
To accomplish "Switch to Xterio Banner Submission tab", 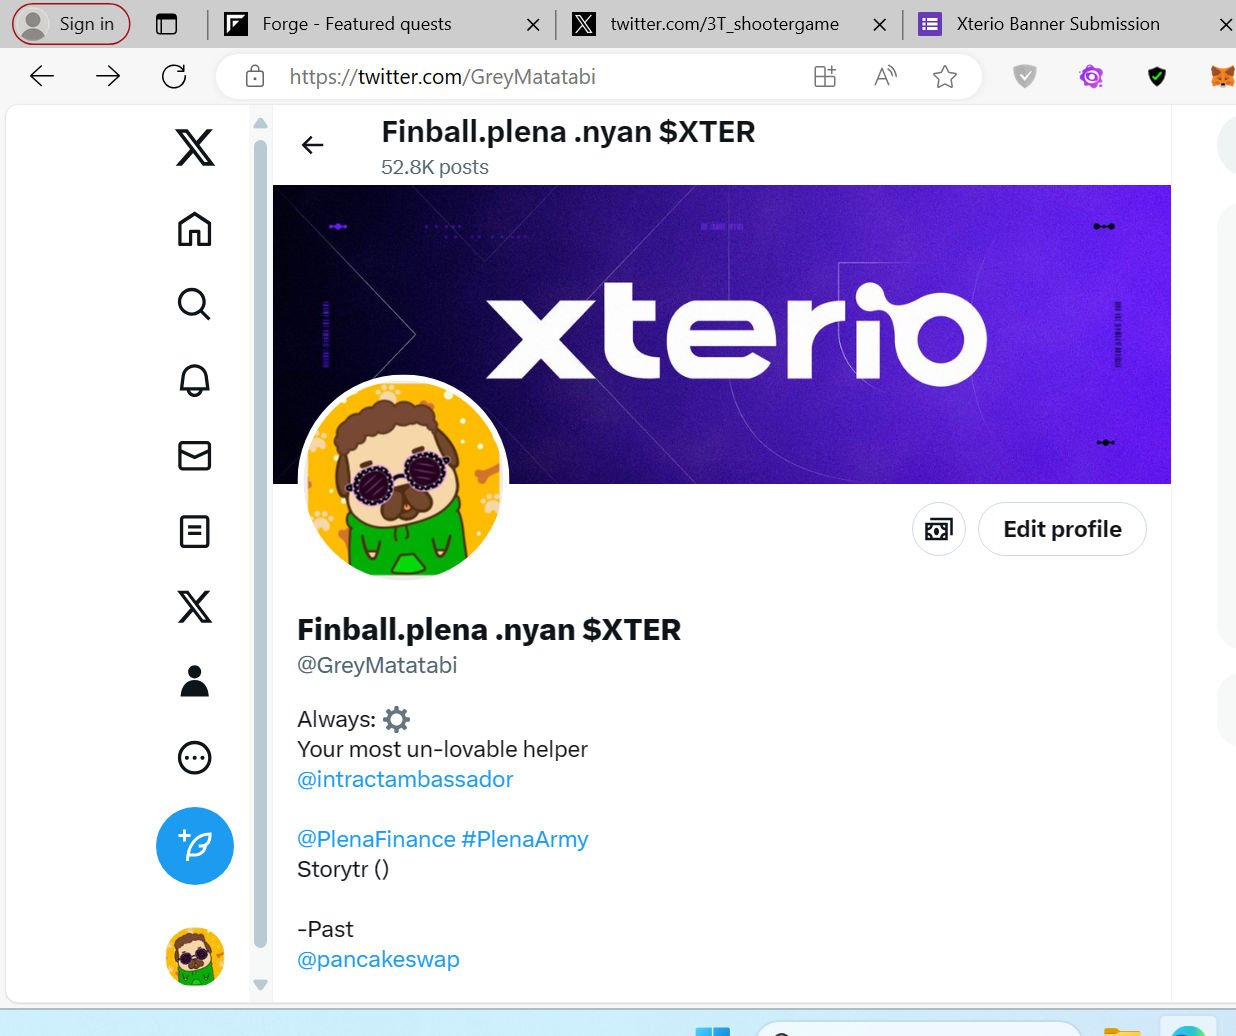I will [1058, 24].
